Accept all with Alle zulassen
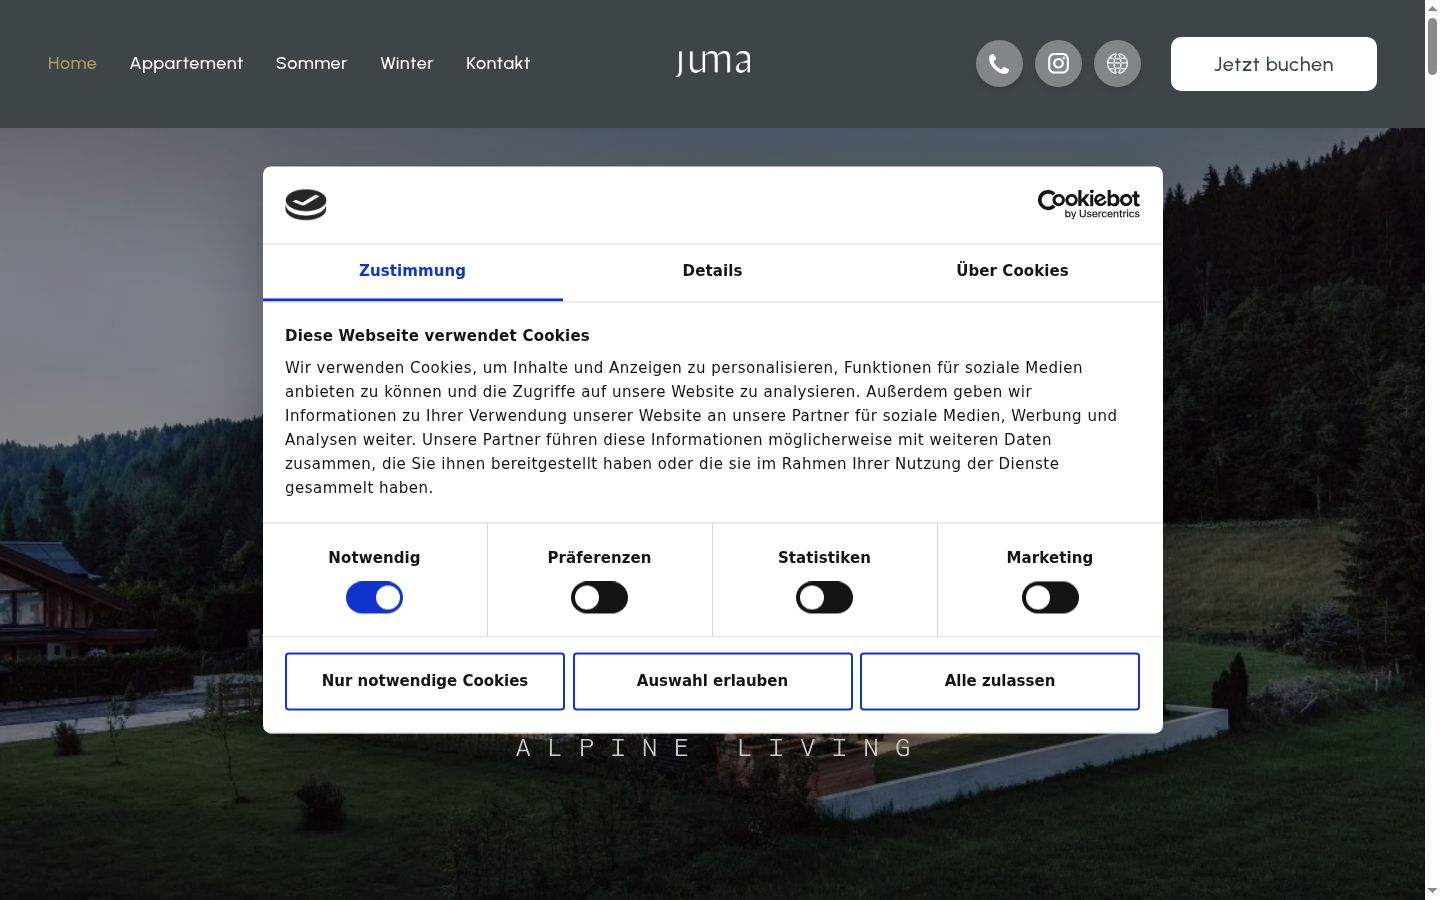1440x900 pixels. pos(1000,681)
